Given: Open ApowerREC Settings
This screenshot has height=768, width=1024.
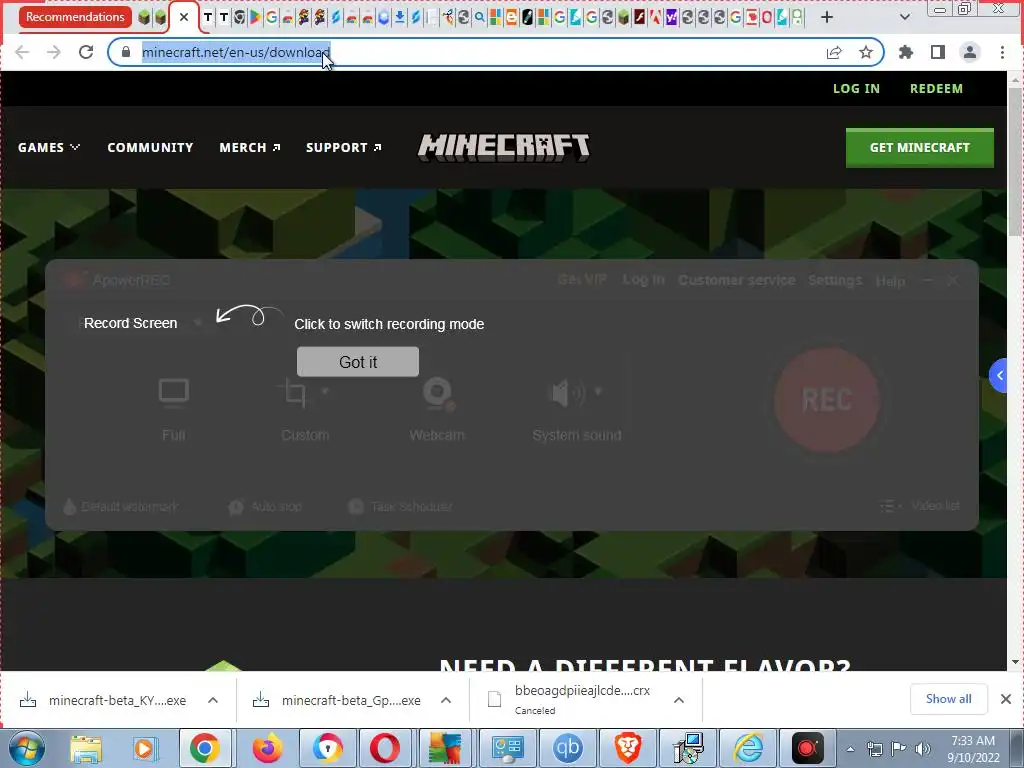Looking at the screenshot, I should pyautogui.click(x=835, y=280).
